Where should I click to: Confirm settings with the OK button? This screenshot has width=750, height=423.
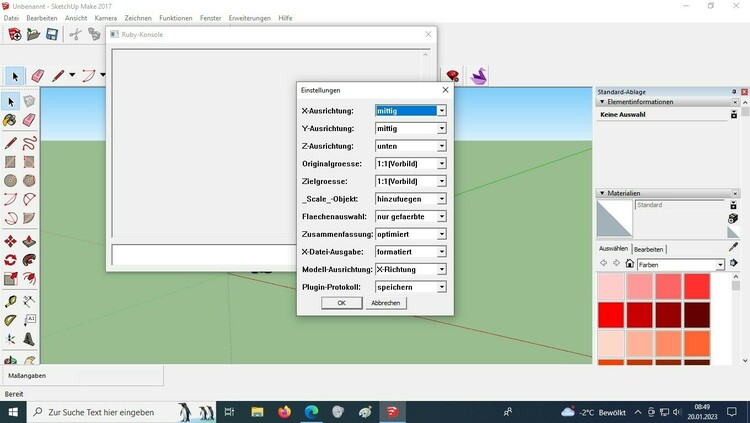342,303
